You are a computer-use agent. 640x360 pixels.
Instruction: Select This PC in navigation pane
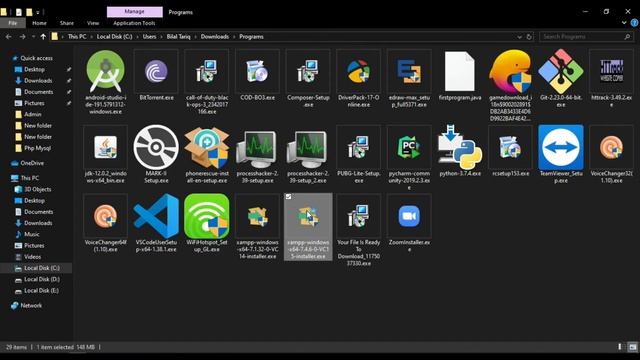(30, 178)
